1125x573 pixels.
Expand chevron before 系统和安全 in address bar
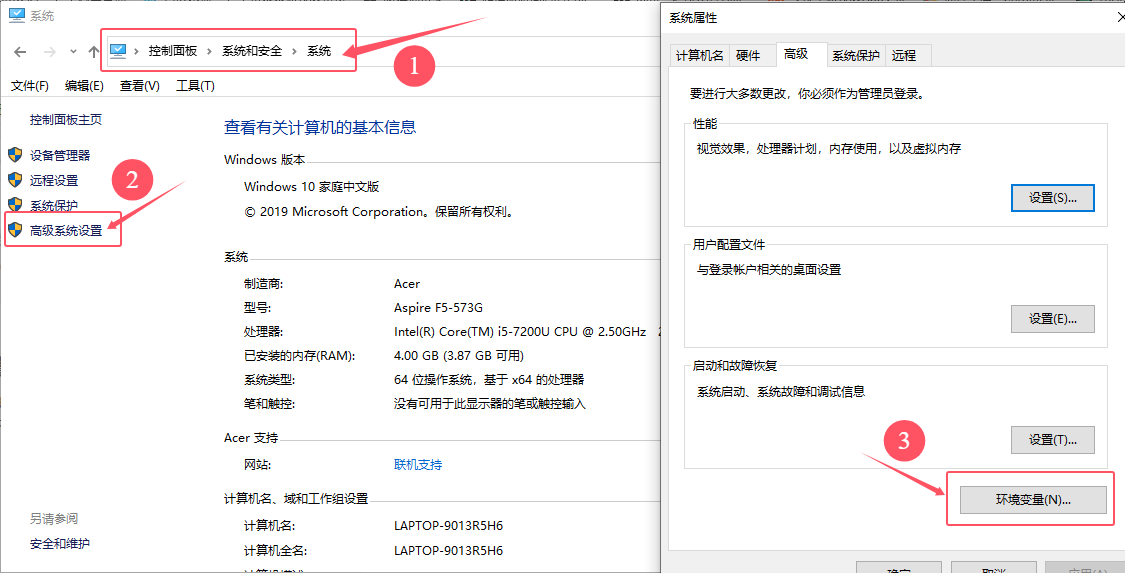click(x=210, y=51)
